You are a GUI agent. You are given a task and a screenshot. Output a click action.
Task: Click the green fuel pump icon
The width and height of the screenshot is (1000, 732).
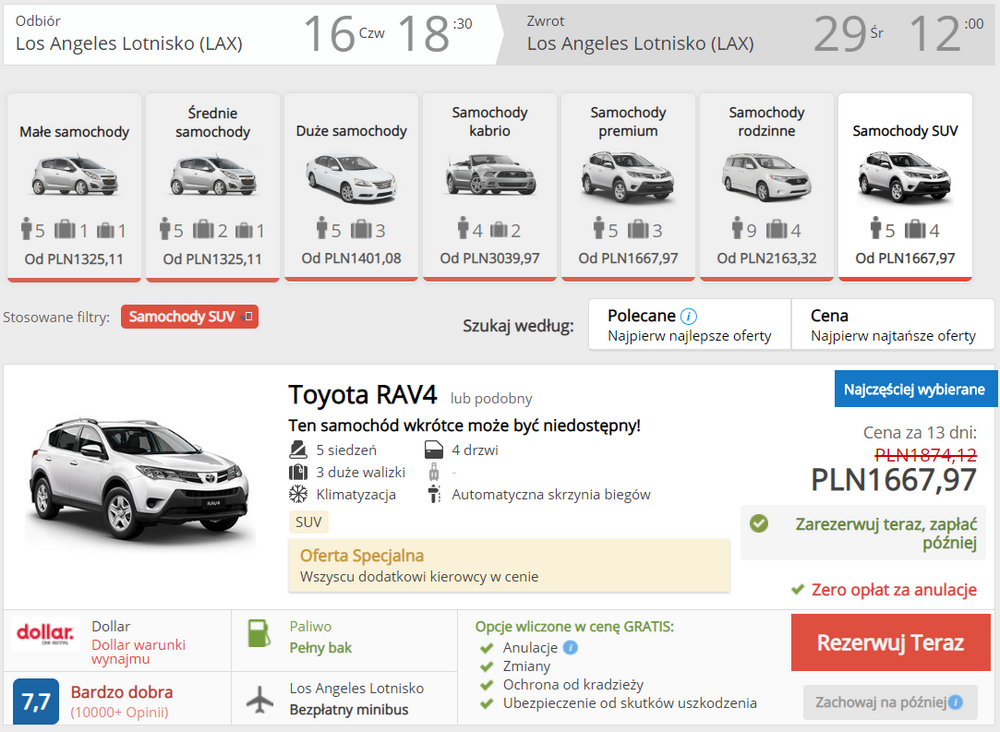tap(259, 634)
